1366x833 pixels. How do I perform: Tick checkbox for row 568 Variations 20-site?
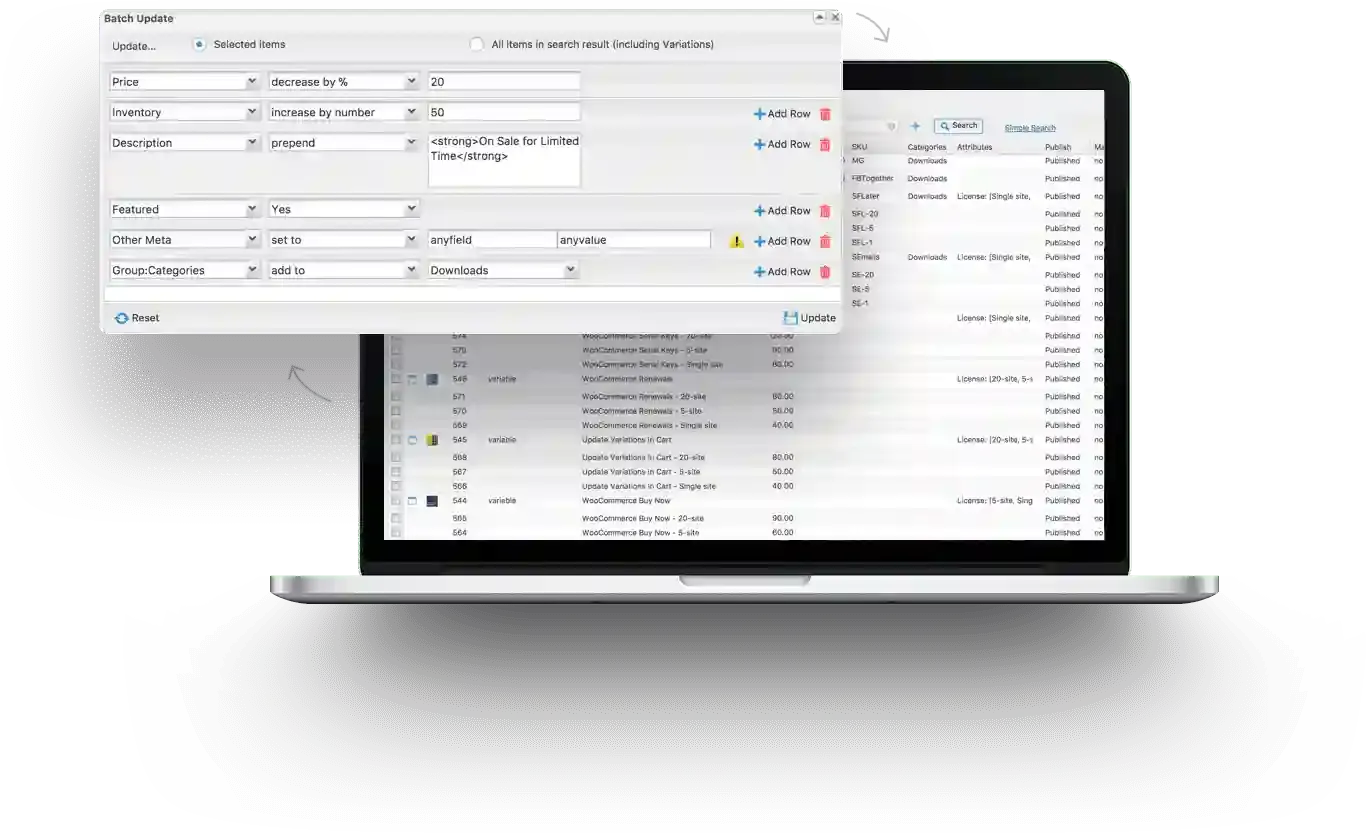396,457
